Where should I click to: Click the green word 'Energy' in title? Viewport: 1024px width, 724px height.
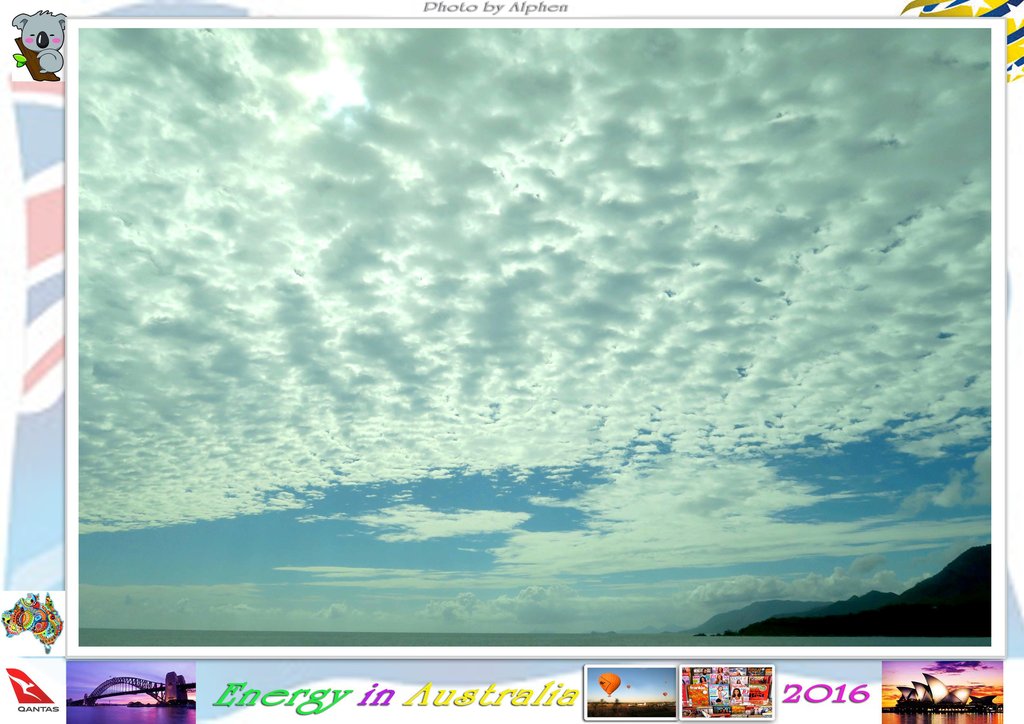point(282,695)
